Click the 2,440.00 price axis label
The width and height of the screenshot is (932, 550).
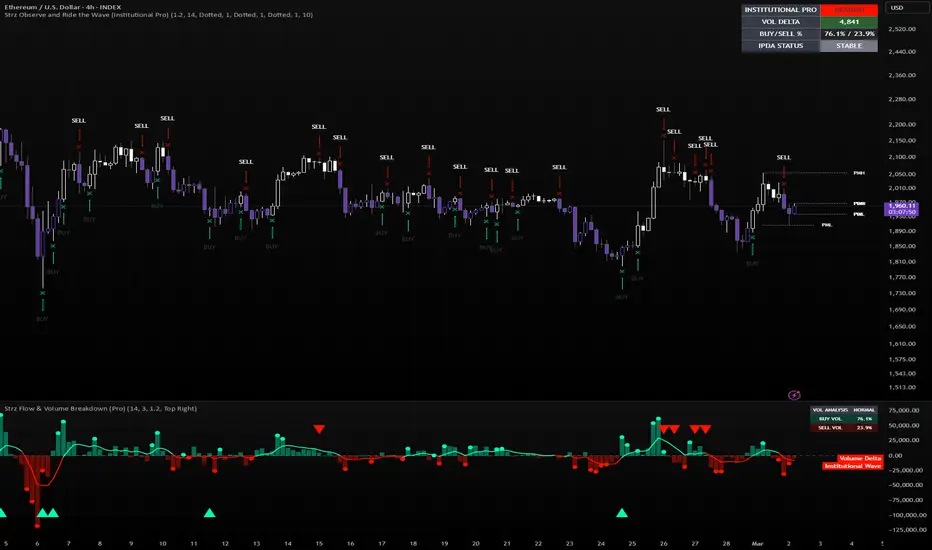click(x=902, y=52)
